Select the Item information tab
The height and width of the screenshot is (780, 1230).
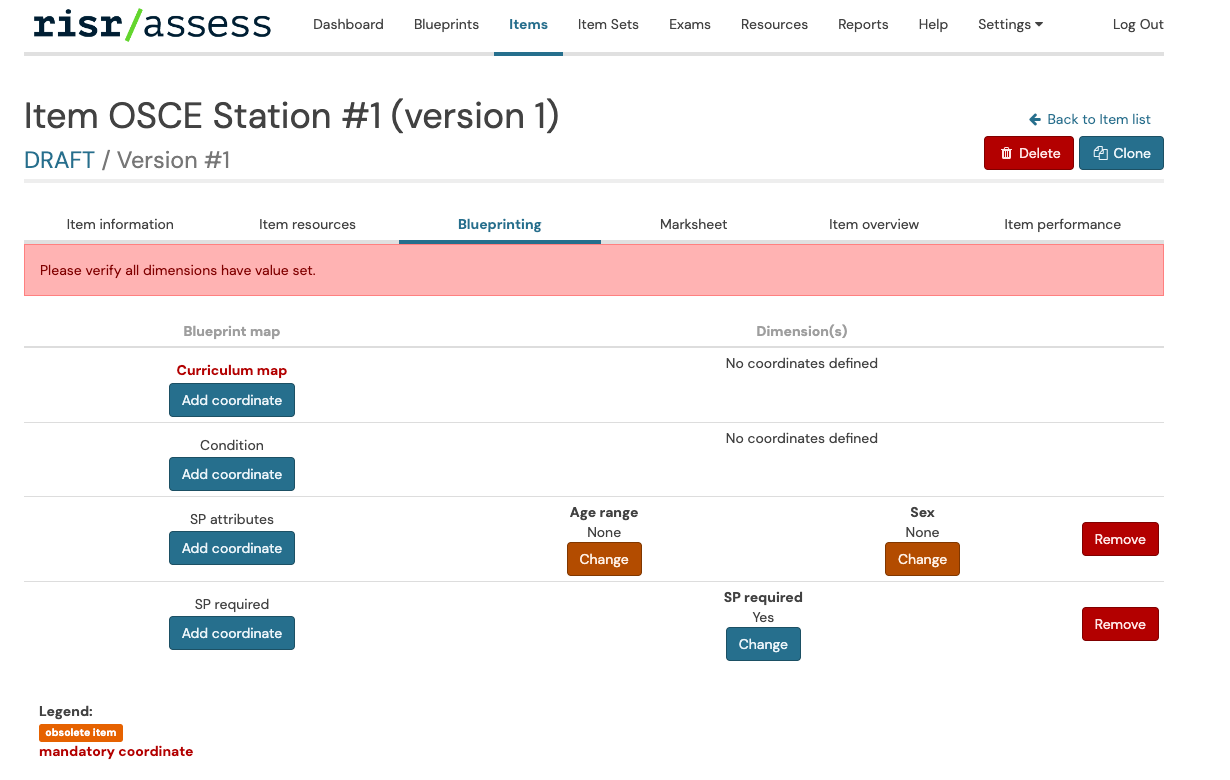[x=120, y=224]
